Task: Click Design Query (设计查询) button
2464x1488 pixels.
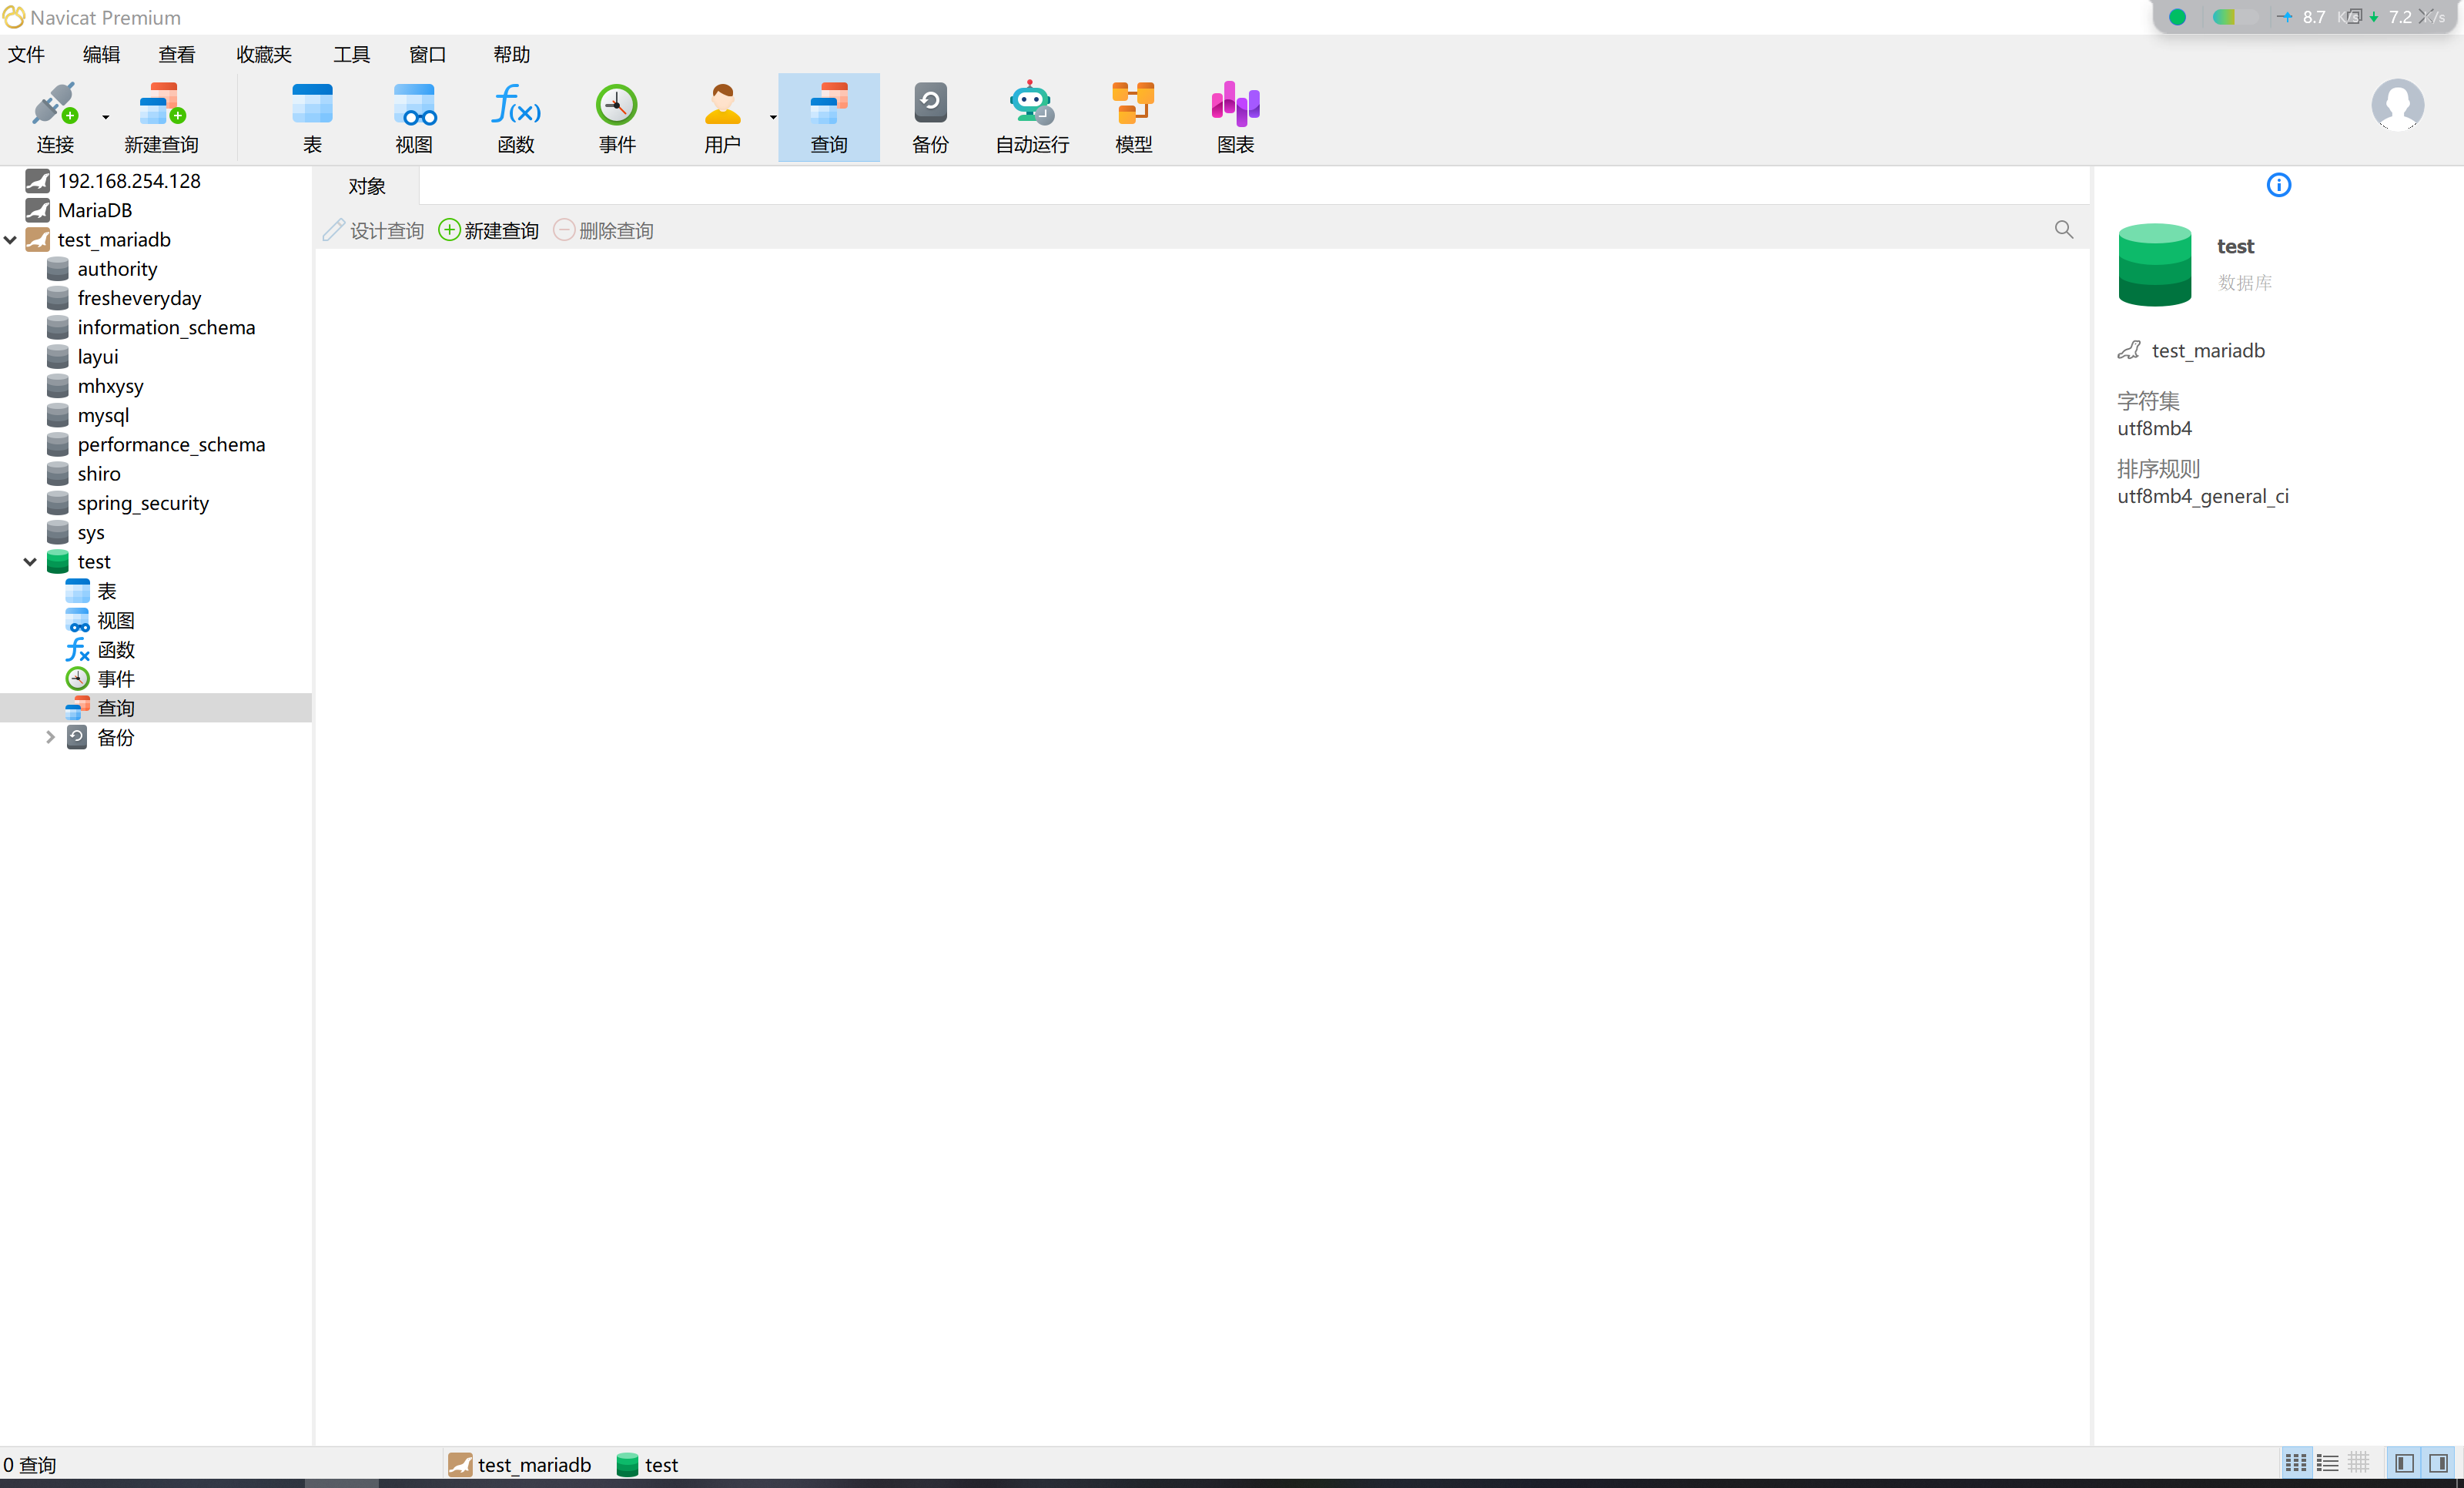Action: pos(374,231)
